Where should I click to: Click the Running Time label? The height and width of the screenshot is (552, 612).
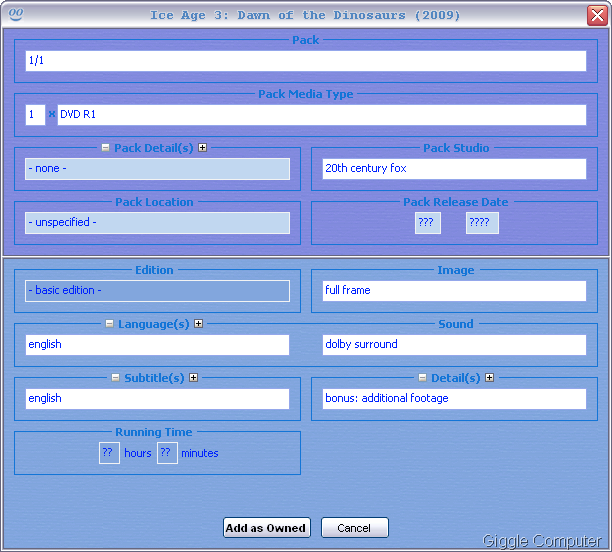154,432
